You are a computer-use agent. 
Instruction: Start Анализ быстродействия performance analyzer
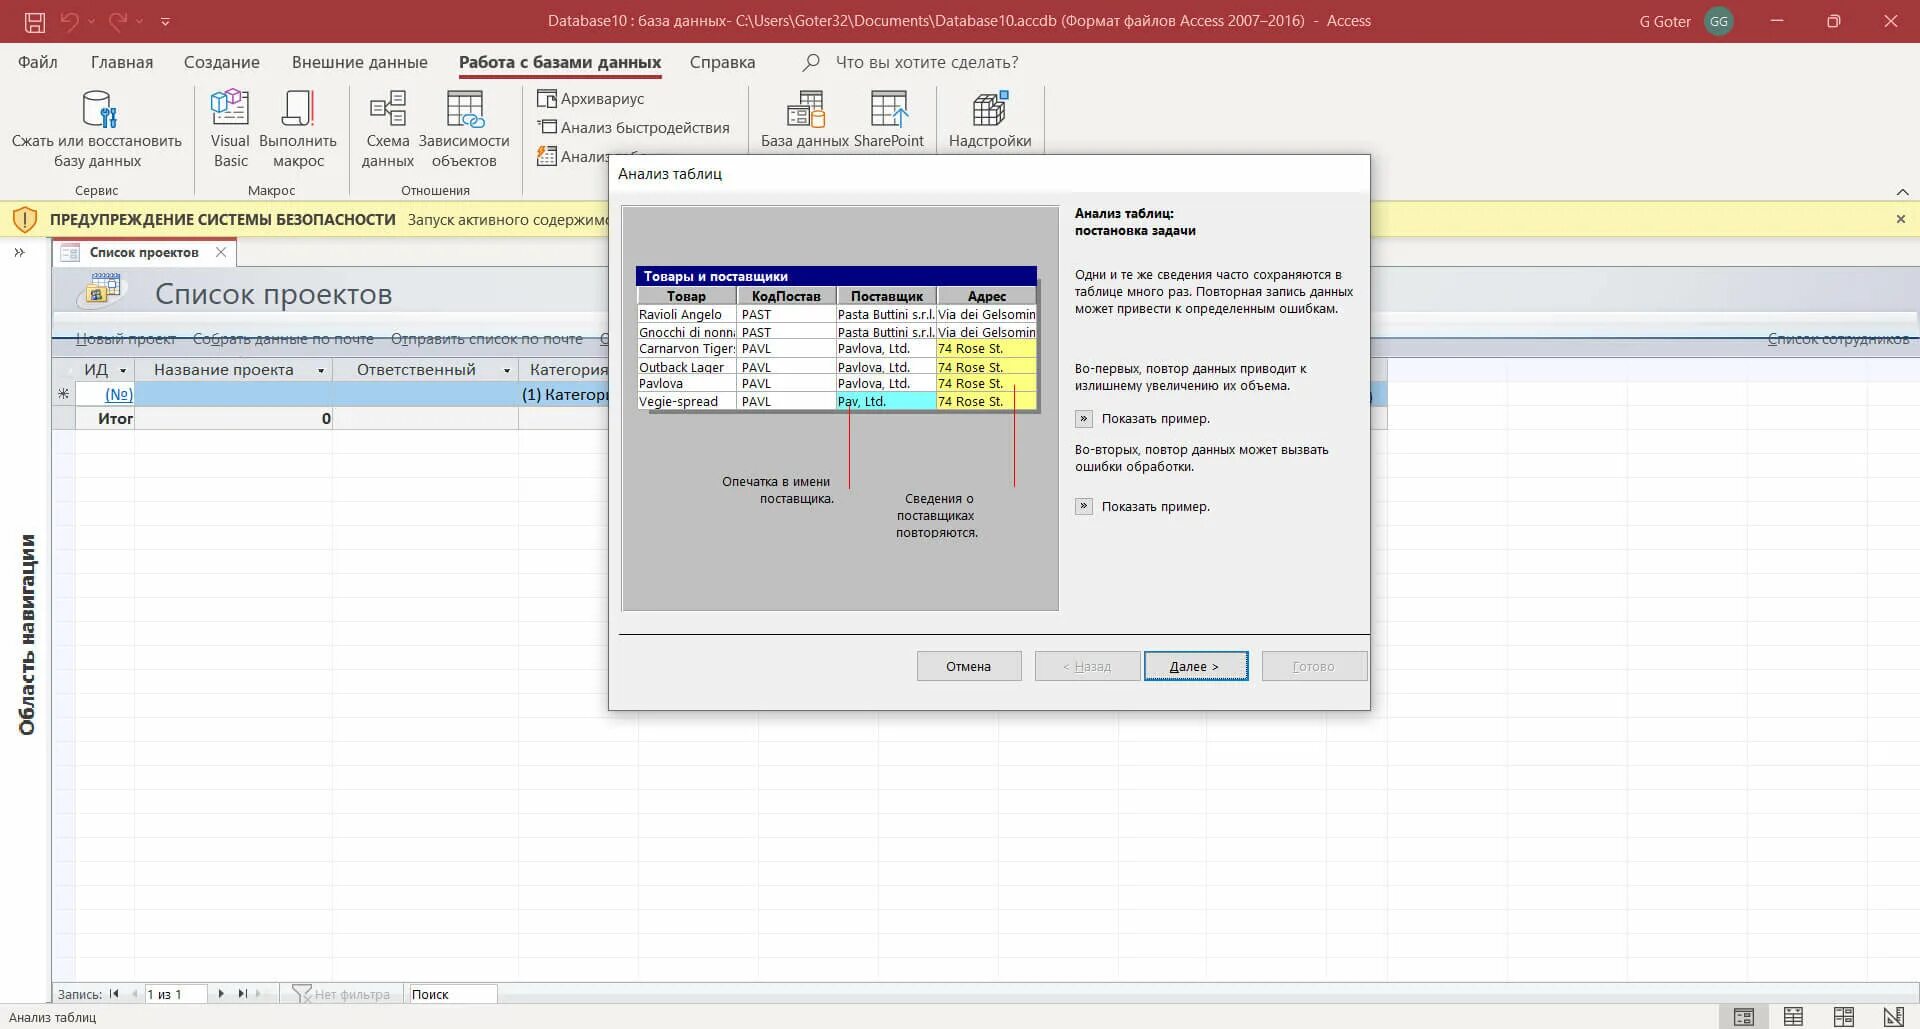(x=633, y=128)
